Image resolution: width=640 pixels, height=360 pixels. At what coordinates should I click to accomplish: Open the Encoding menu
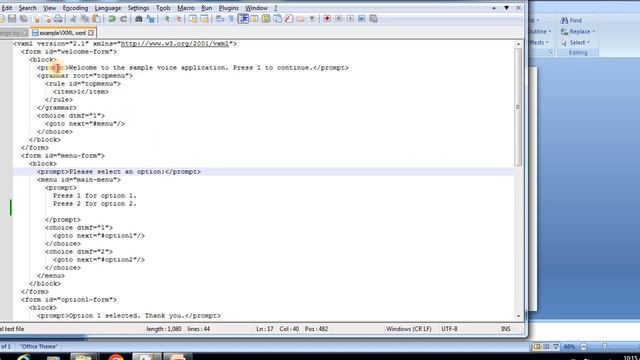click(x=75, y=8)
